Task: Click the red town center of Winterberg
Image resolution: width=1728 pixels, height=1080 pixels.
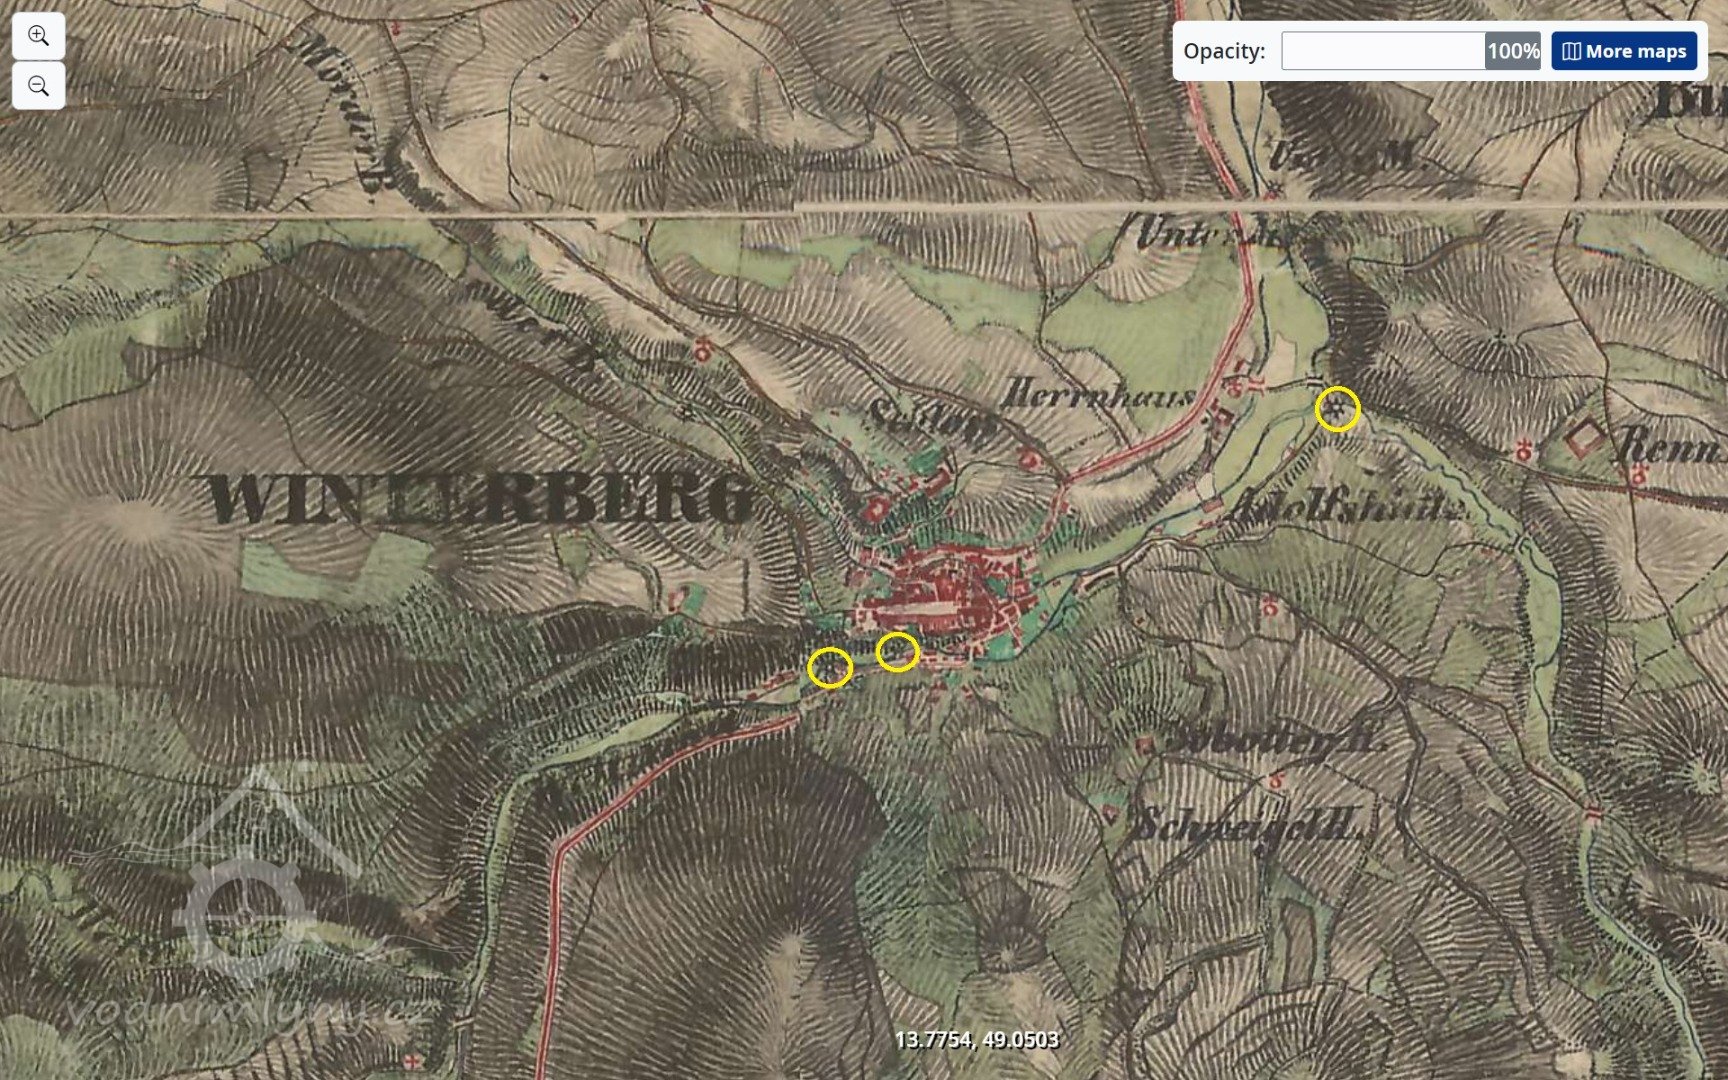Action: coord(945,600)
